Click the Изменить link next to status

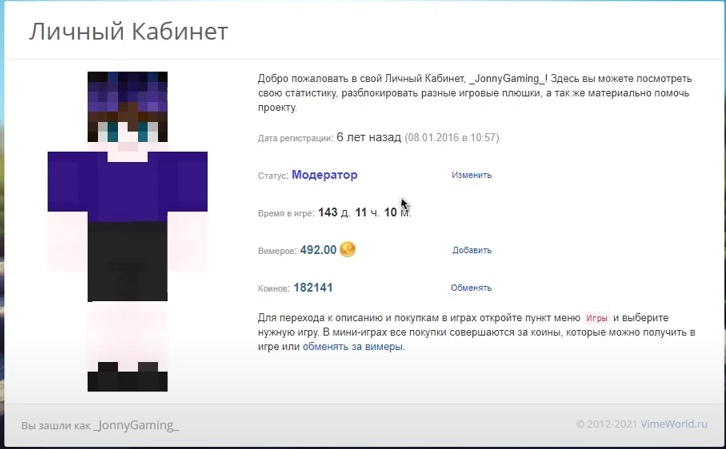[471, 175]
